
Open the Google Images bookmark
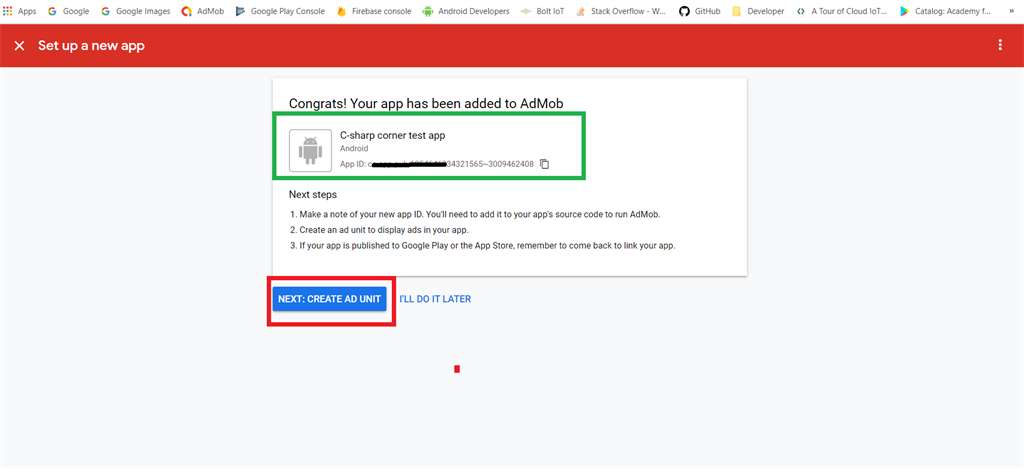(x=135, y=11)
